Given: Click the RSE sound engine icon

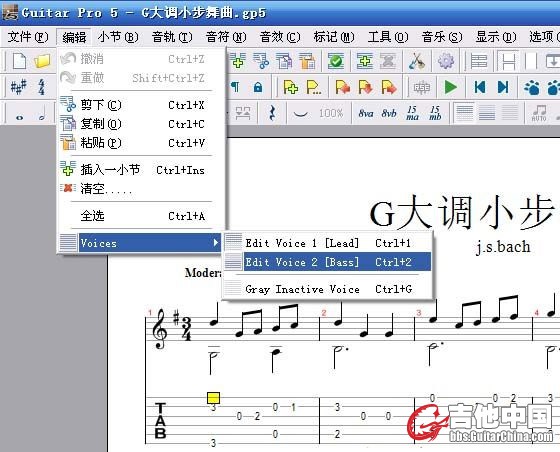Looking at the screenshot, I should (422, 87).
